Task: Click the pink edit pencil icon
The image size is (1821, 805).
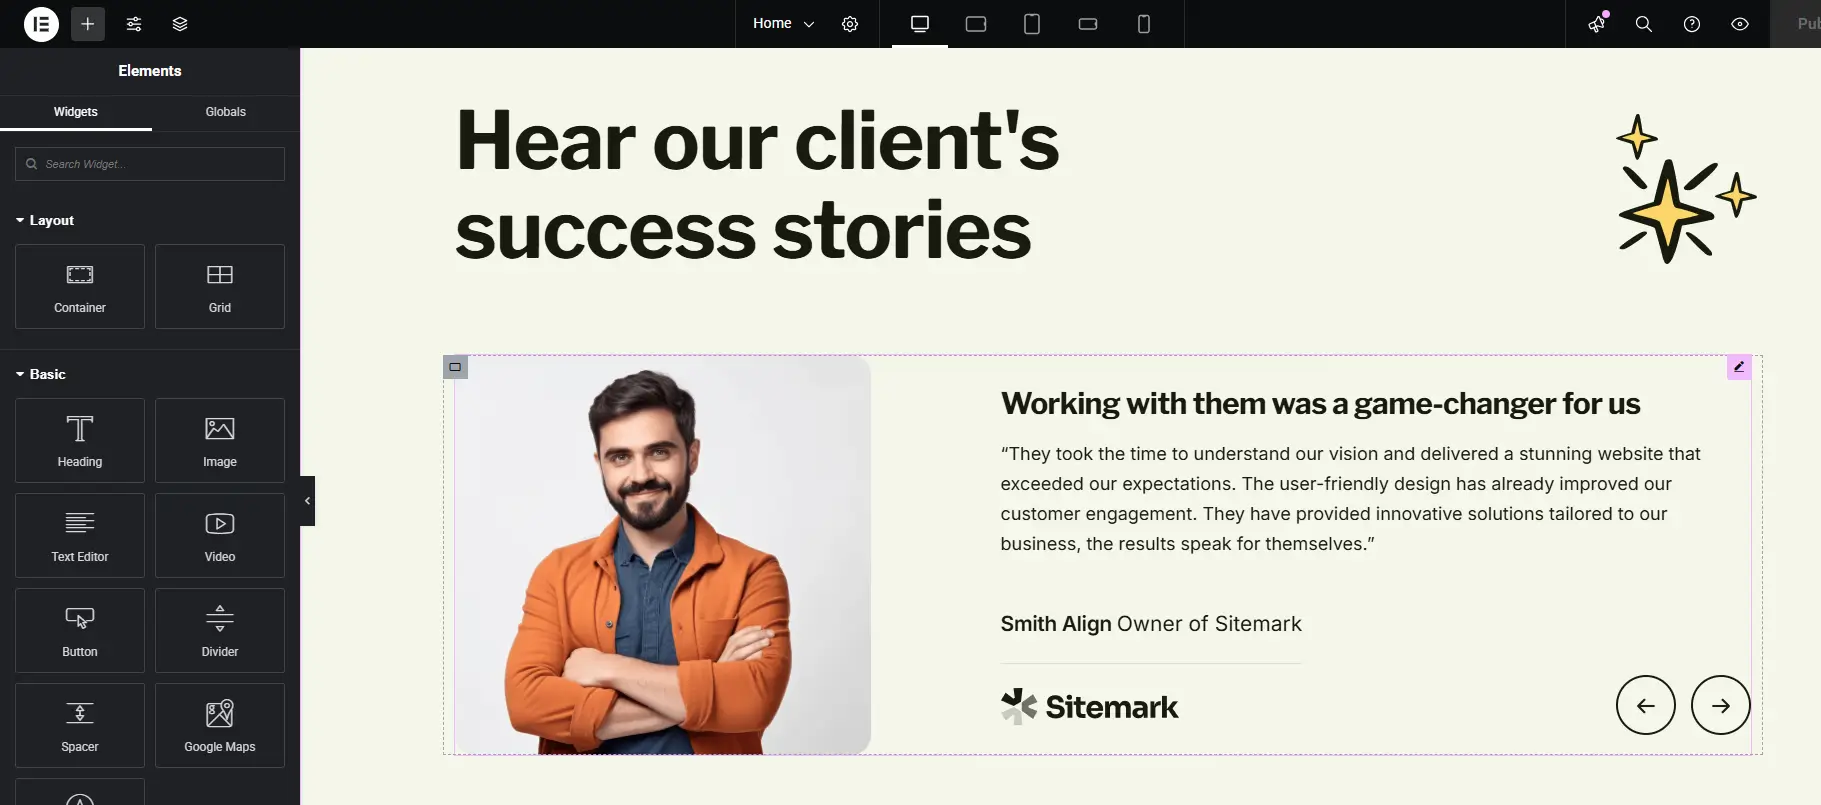Action: click(1739, 367)
